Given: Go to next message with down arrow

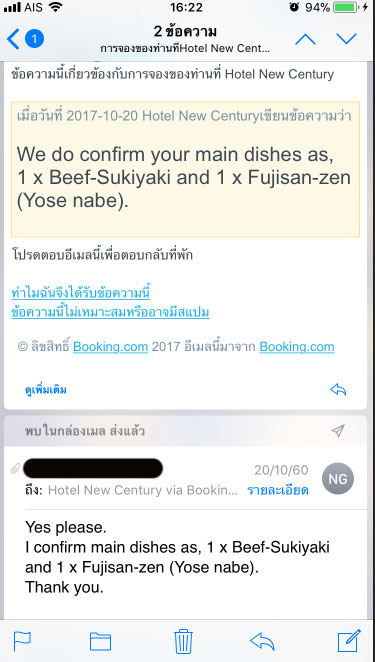Looking at the screenshot, I should click(346, 39).
